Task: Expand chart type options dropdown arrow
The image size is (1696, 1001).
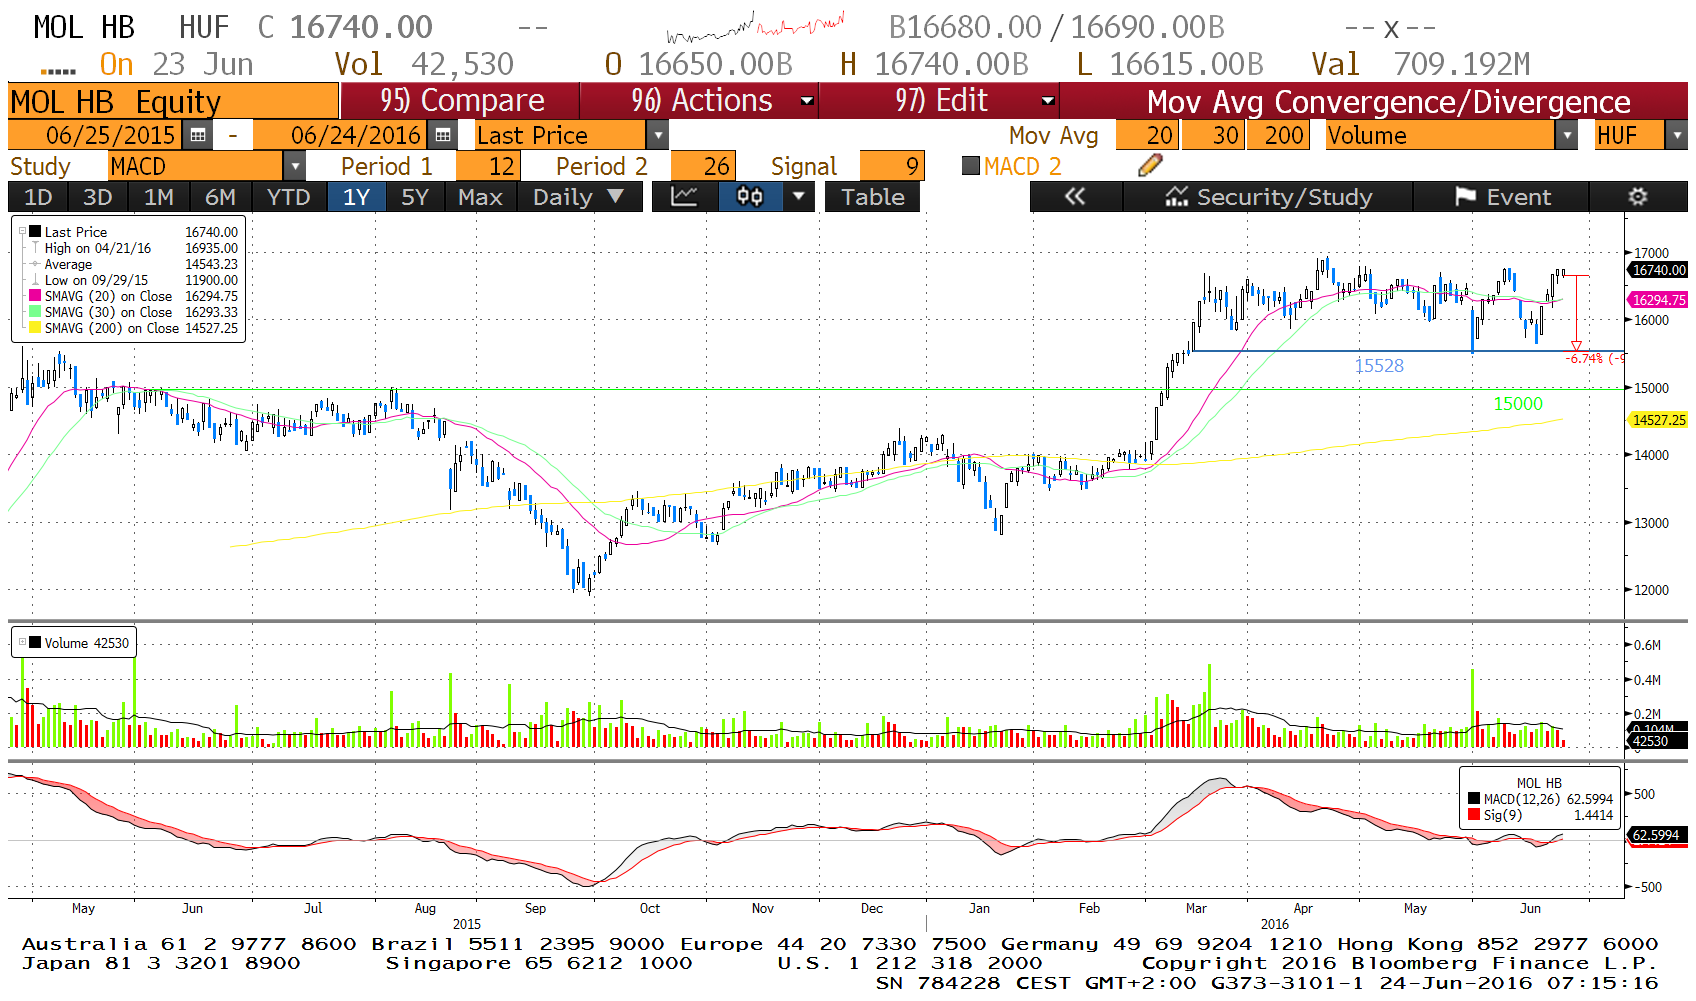Action: 797,197
